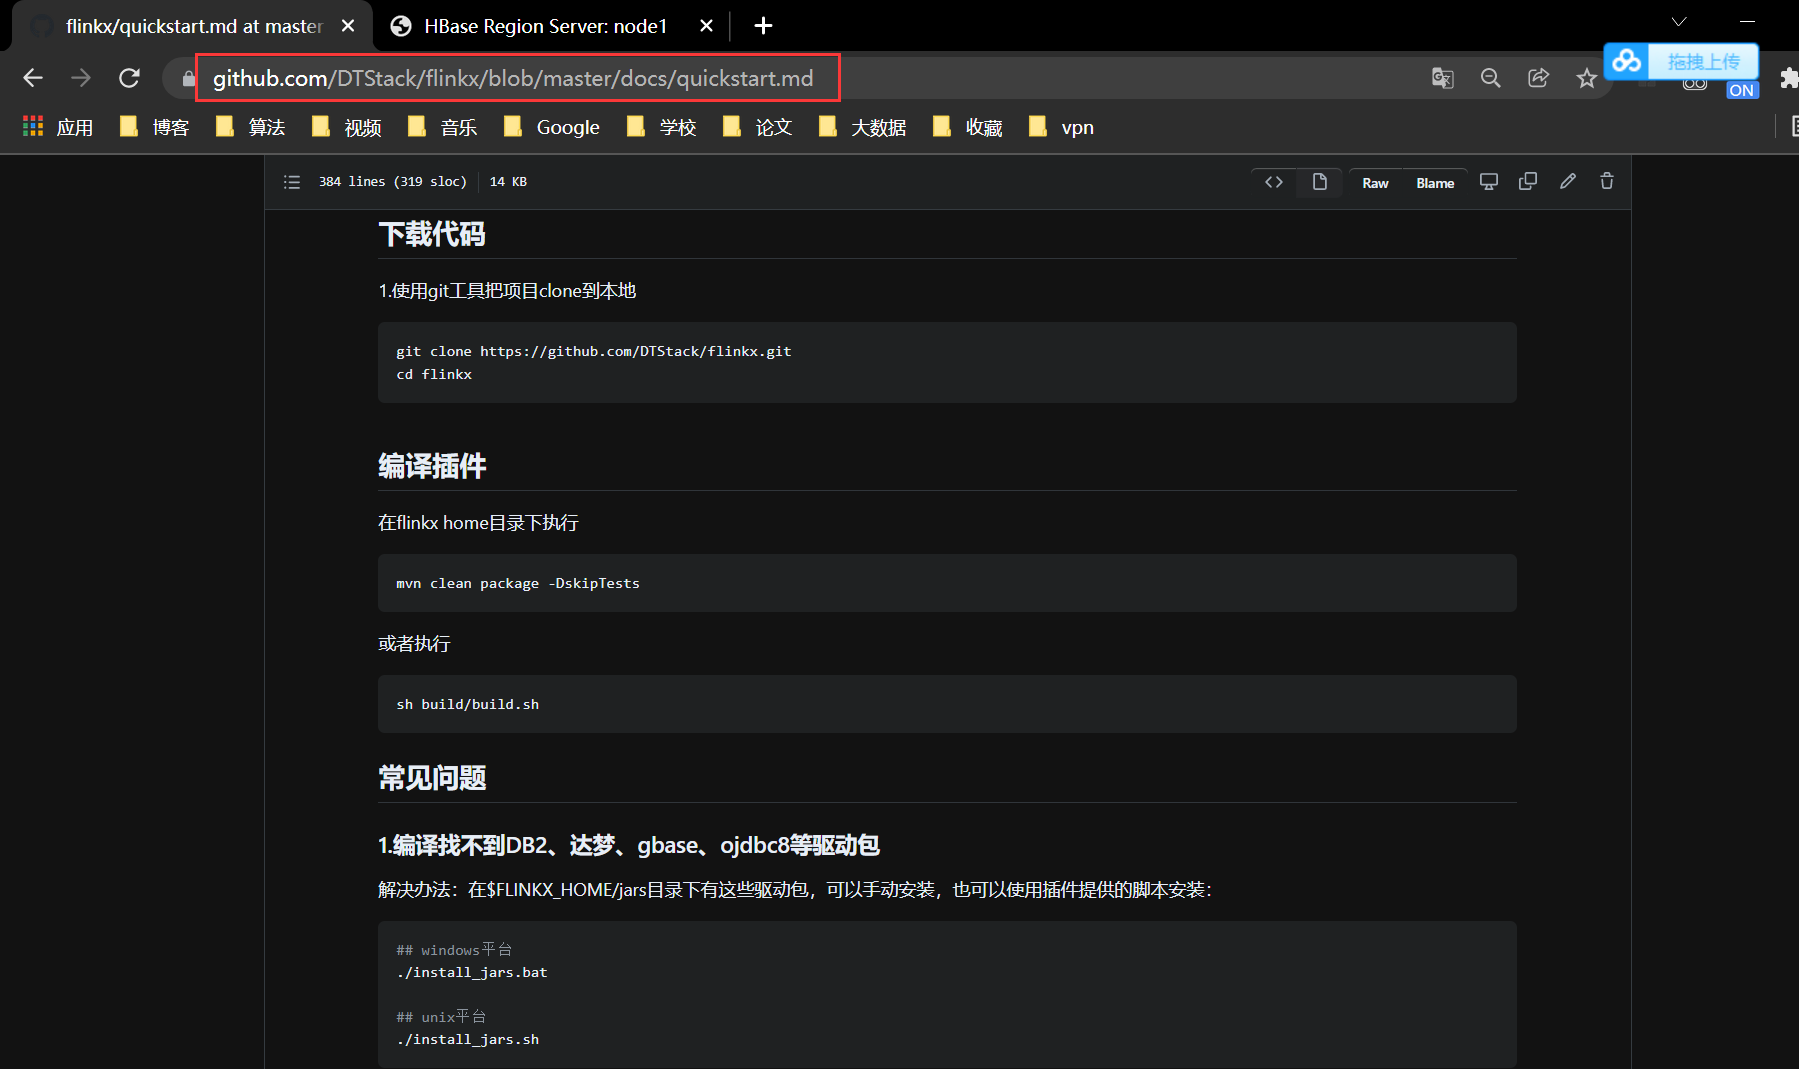Open the vpn bookmark folder

pyautogui.click(x=1061, y=127)
